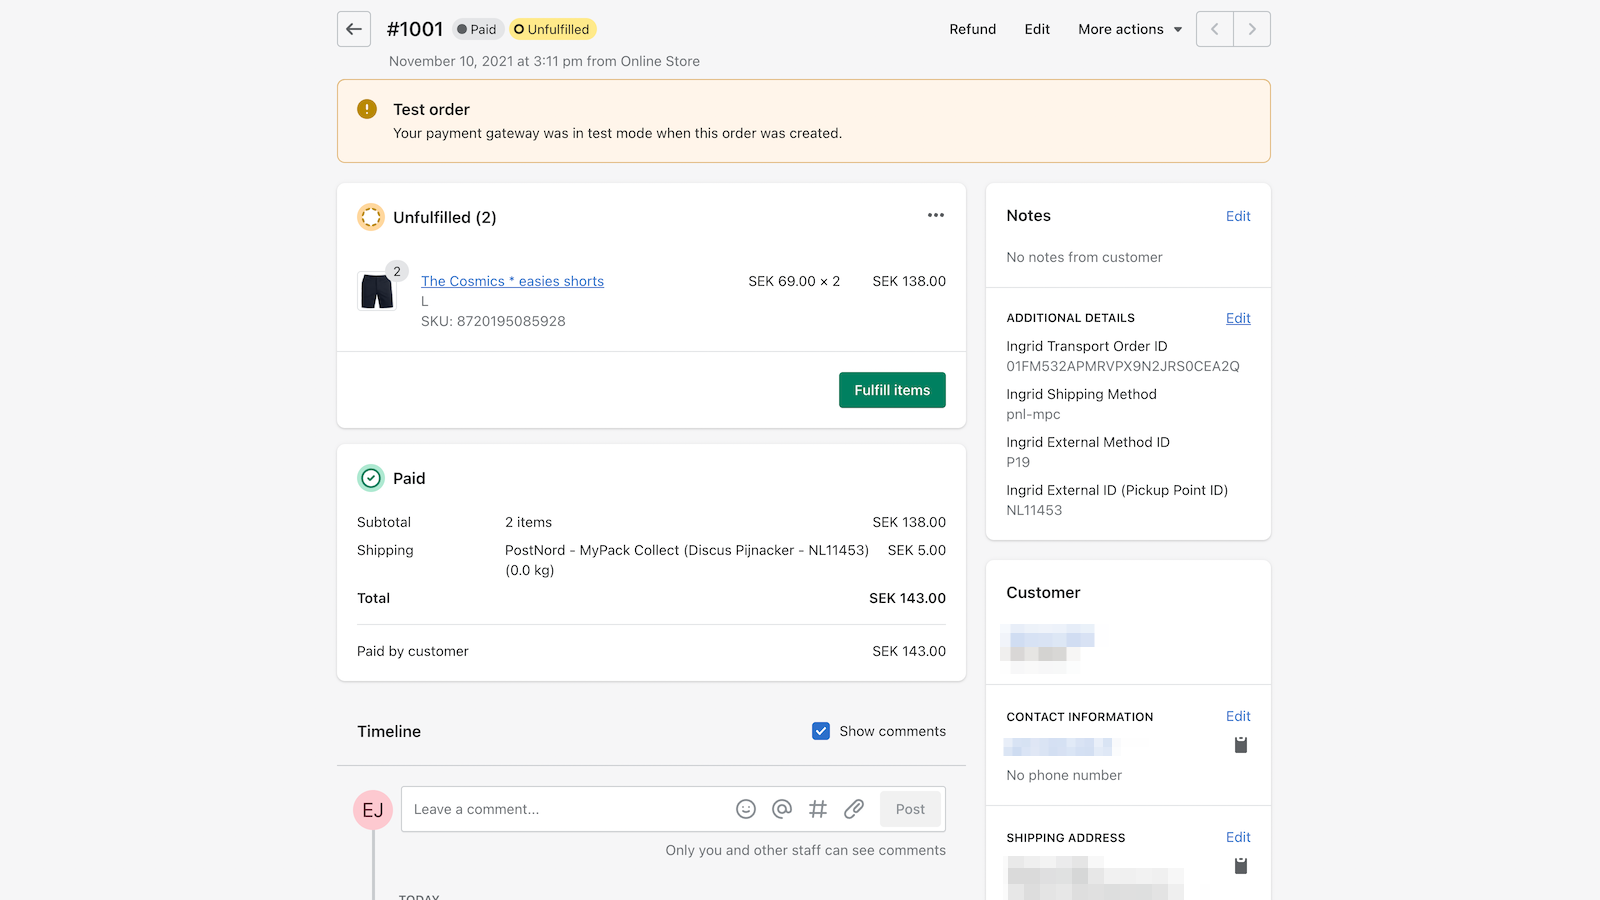Click the EJ avatar next to the comment field
The width and height of the screenshot is (1600, 900).
point(373,809)
